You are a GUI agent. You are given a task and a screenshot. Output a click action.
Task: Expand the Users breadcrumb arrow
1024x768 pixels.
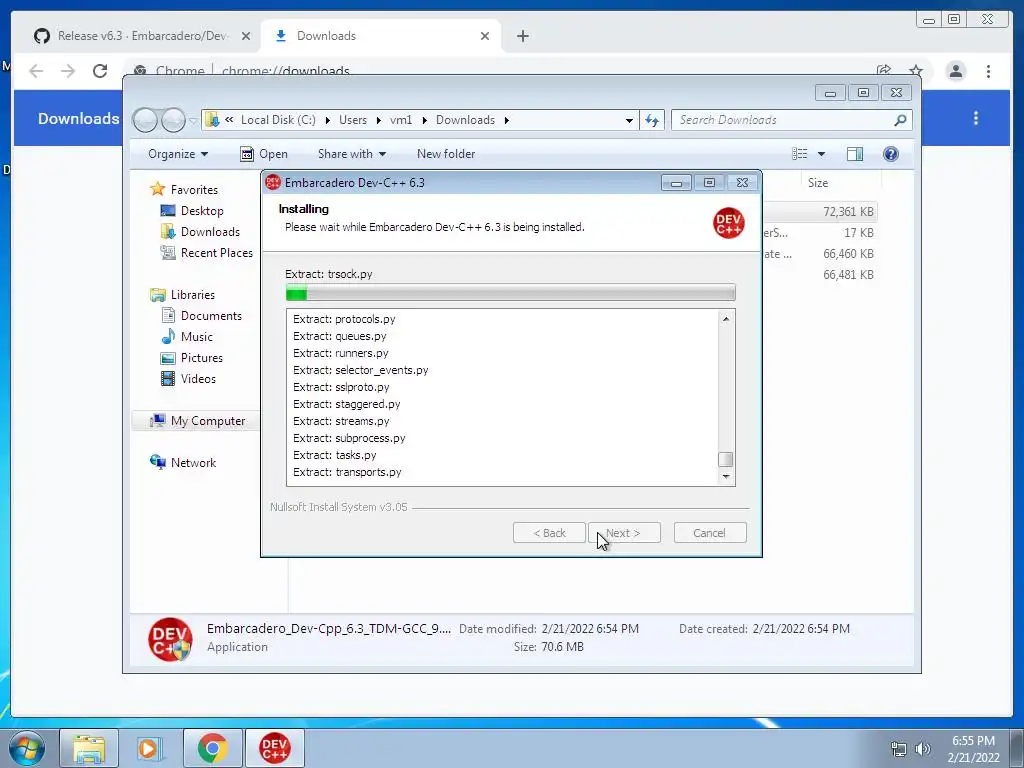(379, 120)
